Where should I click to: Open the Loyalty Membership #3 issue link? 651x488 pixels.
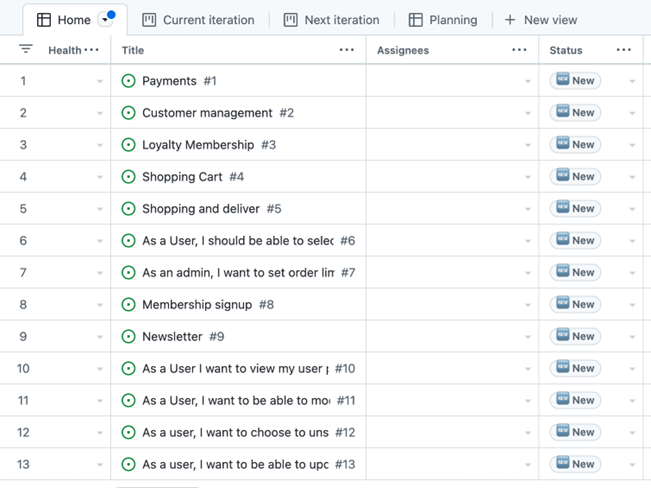pos(209,145)
